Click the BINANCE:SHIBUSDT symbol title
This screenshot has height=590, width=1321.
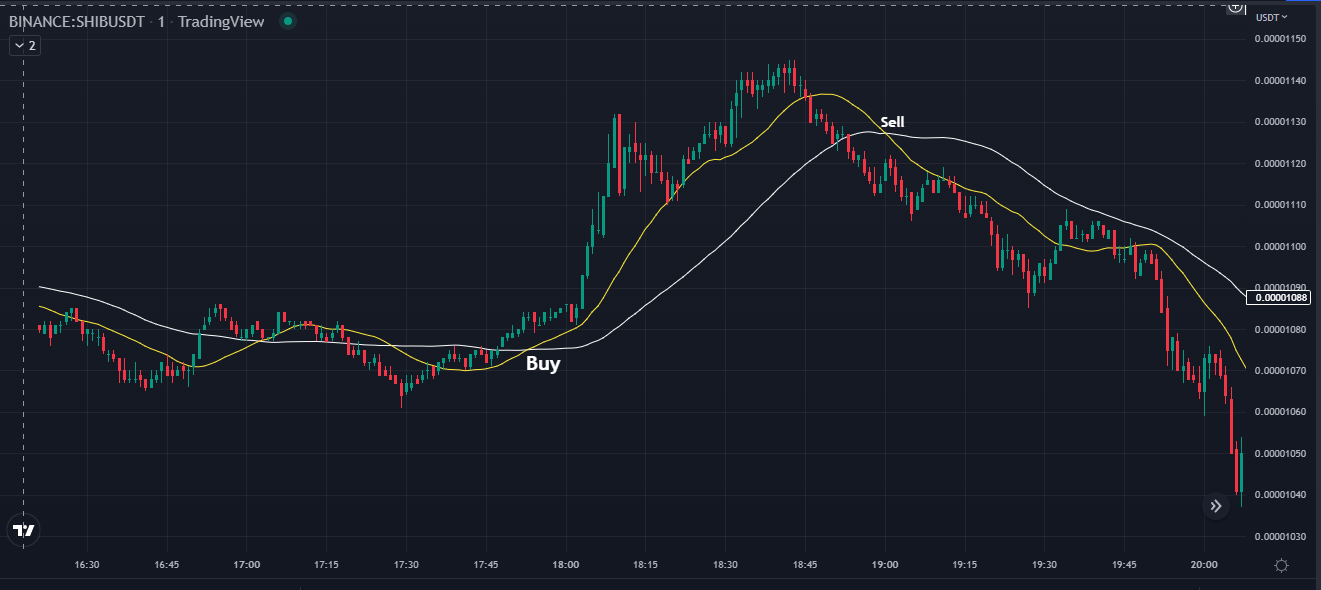[x=79, y=21]
